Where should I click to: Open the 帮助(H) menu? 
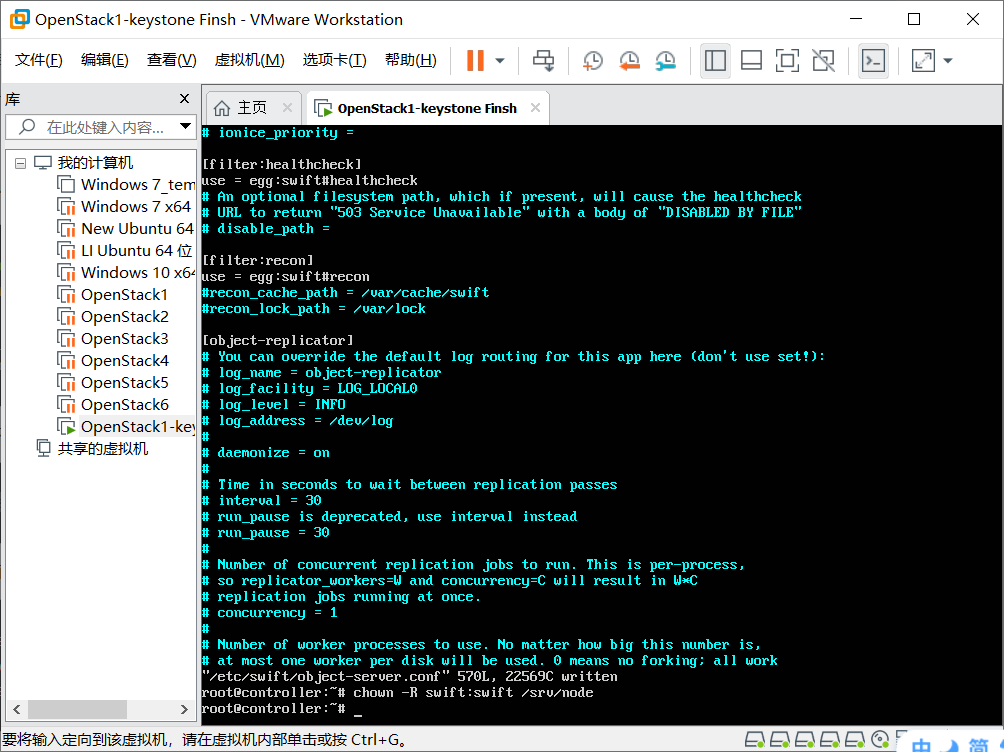click(x=410, y=60)
